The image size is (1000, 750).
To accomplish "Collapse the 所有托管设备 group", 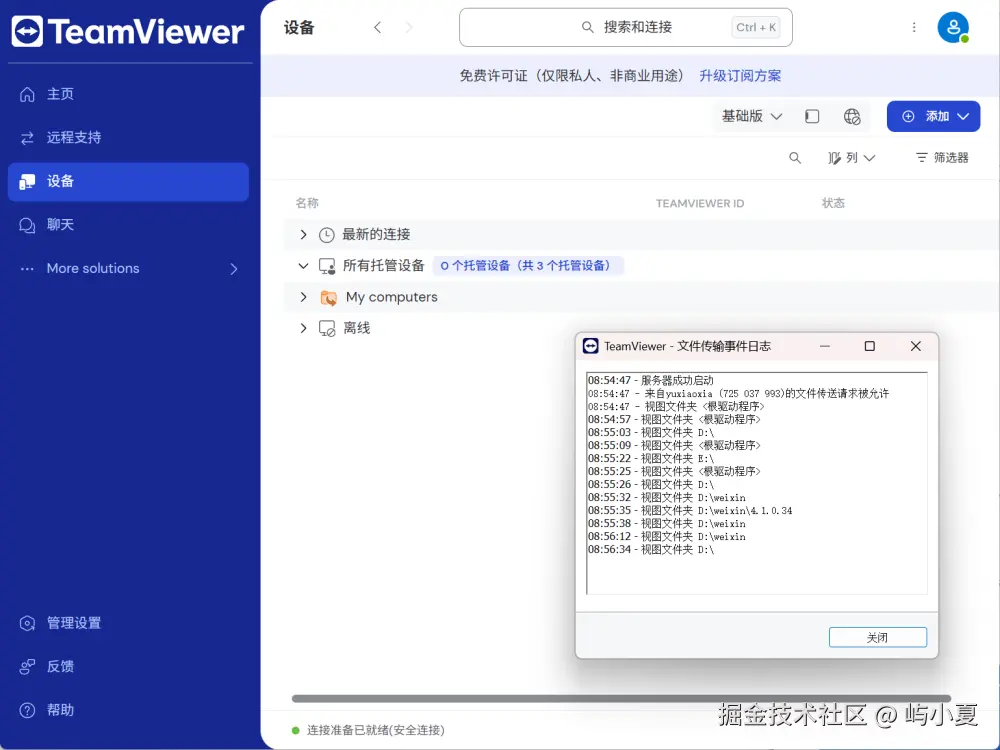I will point(304,265).
